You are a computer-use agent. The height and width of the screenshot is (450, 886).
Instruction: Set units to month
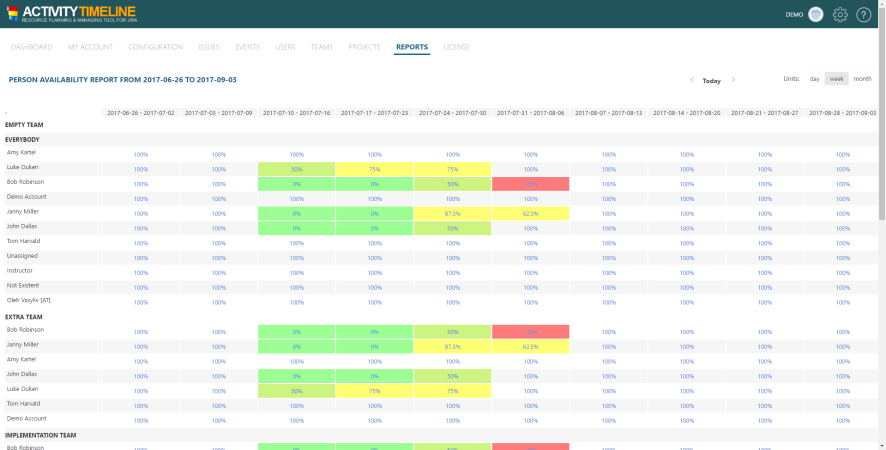tap(862, 79)
